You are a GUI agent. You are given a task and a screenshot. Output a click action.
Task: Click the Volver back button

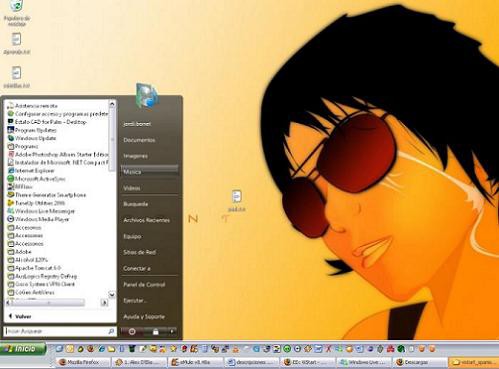(x=20, y=316)
